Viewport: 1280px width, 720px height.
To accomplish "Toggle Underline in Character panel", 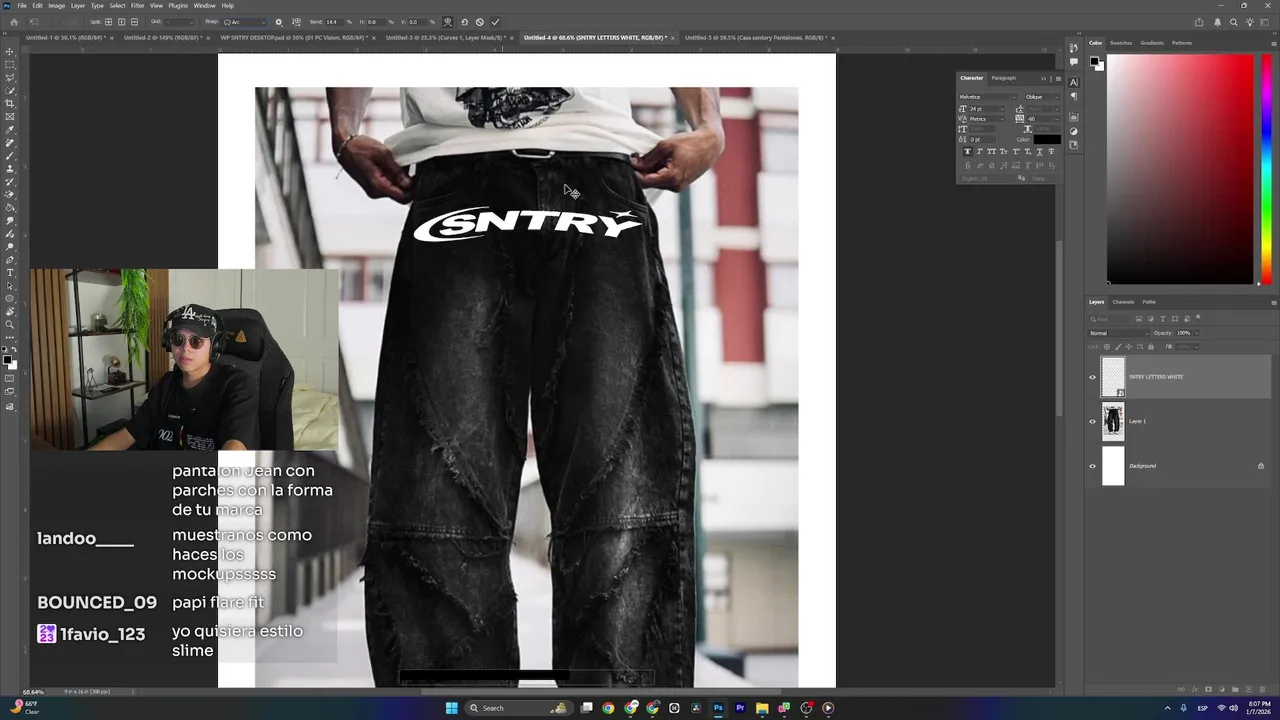I will click(1039, 151).
